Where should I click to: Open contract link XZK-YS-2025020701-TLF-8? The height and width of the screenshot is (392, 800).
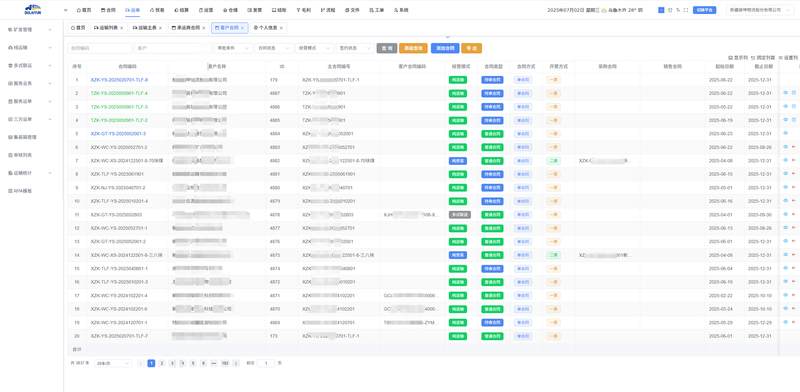point(119,80)
